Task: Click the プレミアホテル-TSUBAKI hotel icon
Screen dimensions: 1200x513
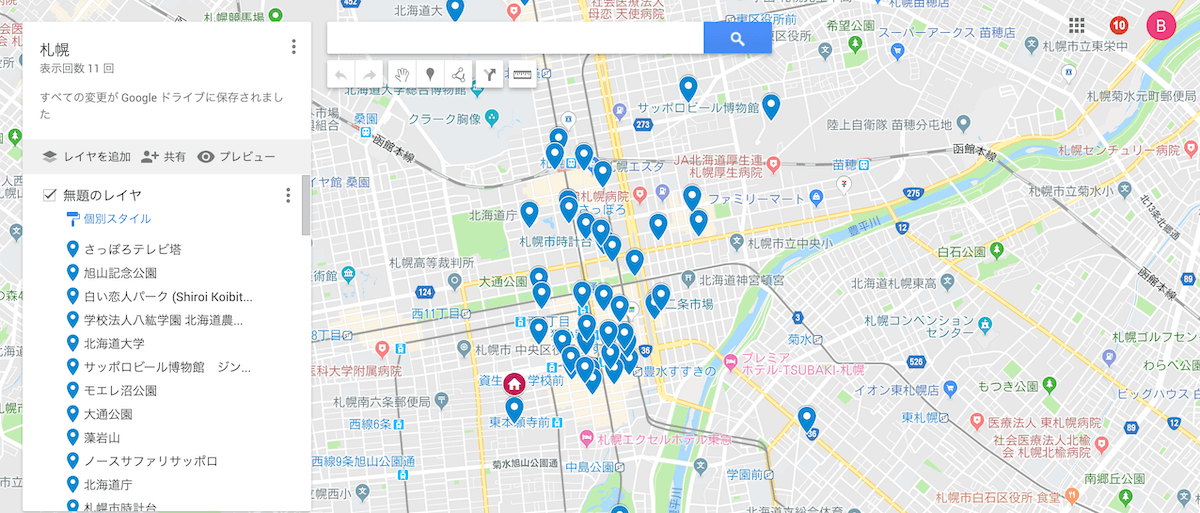Action: (730, 362)
